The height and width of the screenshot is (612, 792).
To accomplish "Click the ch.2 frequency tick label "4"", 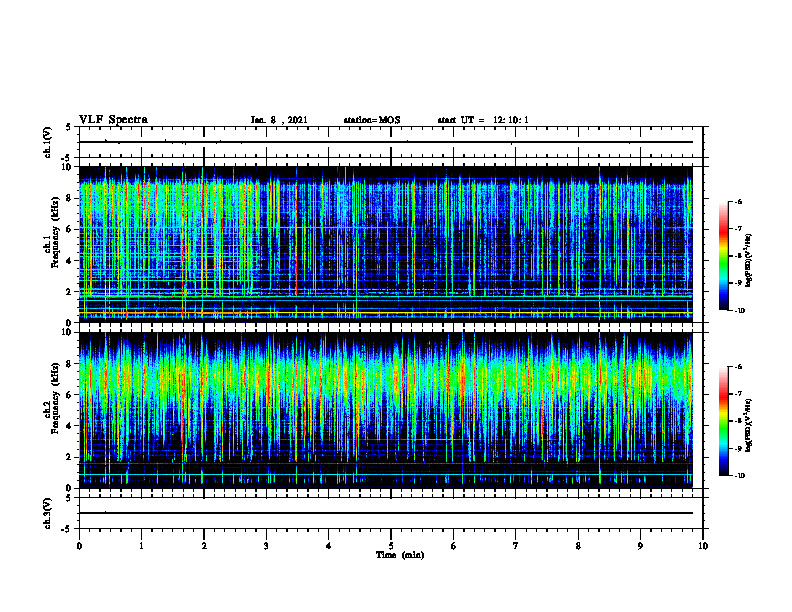I will pyautogui.click(x=70, y=426).
